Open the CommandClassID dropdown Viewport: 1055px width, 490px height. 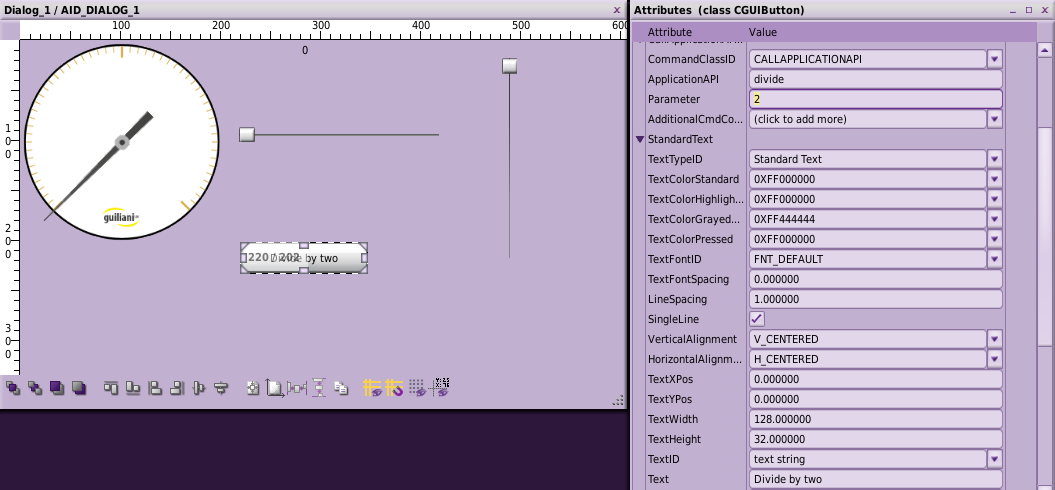(x=994, y=59)
